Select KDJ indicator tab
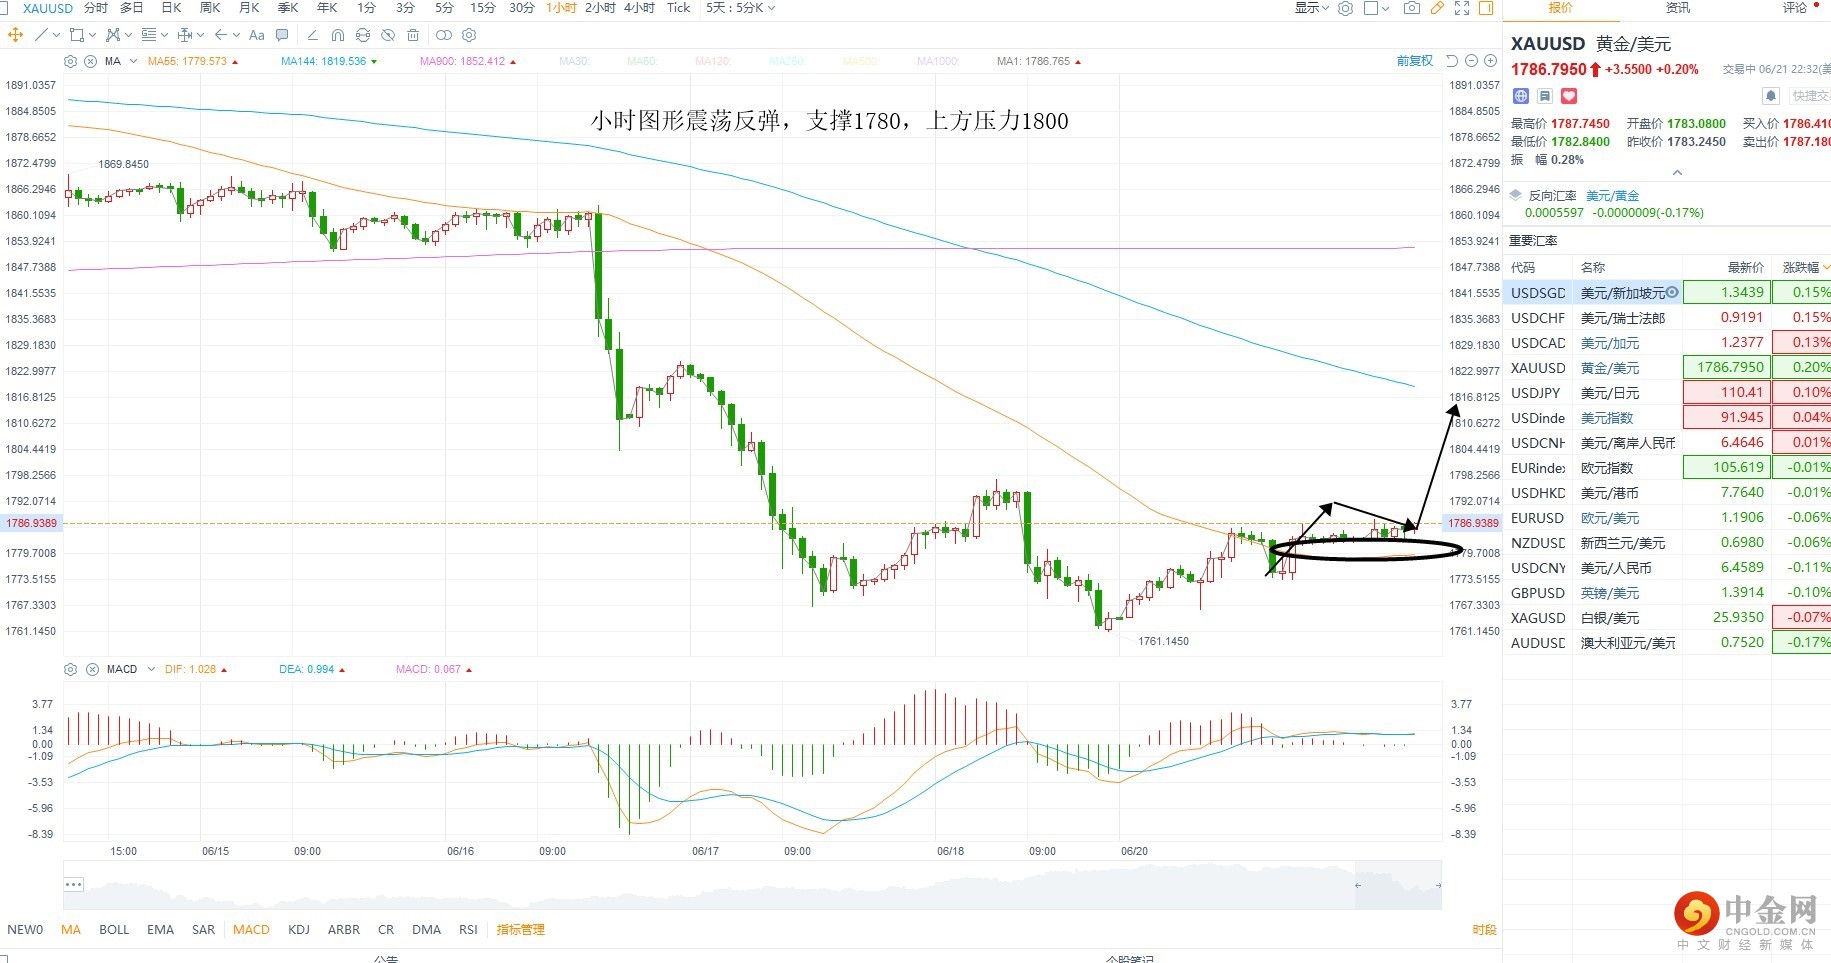This screenshot has width=1831, height=963. pos(298,929)
